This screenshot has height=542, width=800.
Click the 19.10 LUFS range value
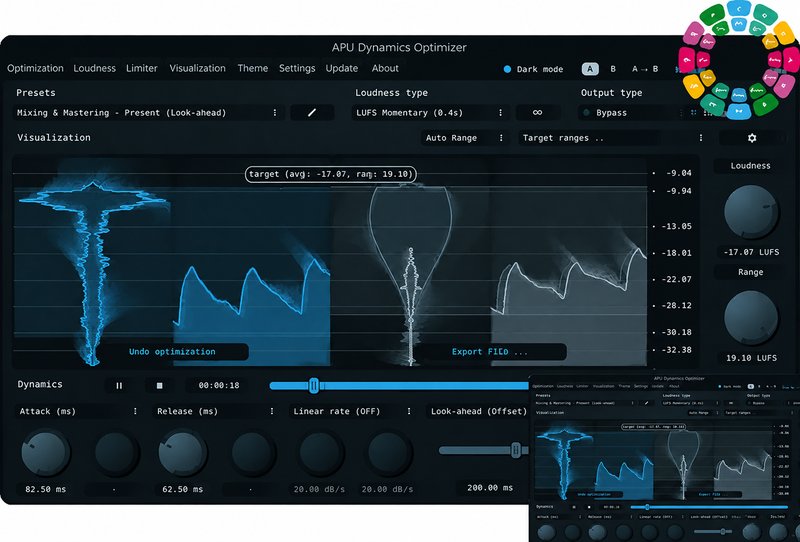click(751, 358)
